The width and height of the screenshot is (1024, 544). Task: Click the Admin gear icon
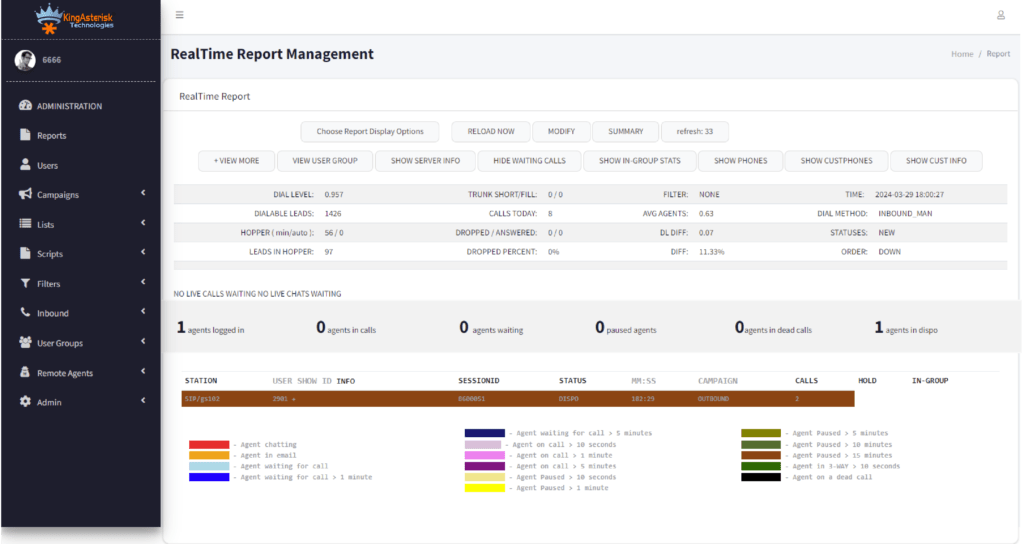pyautogui.click(x=26, y=402)
